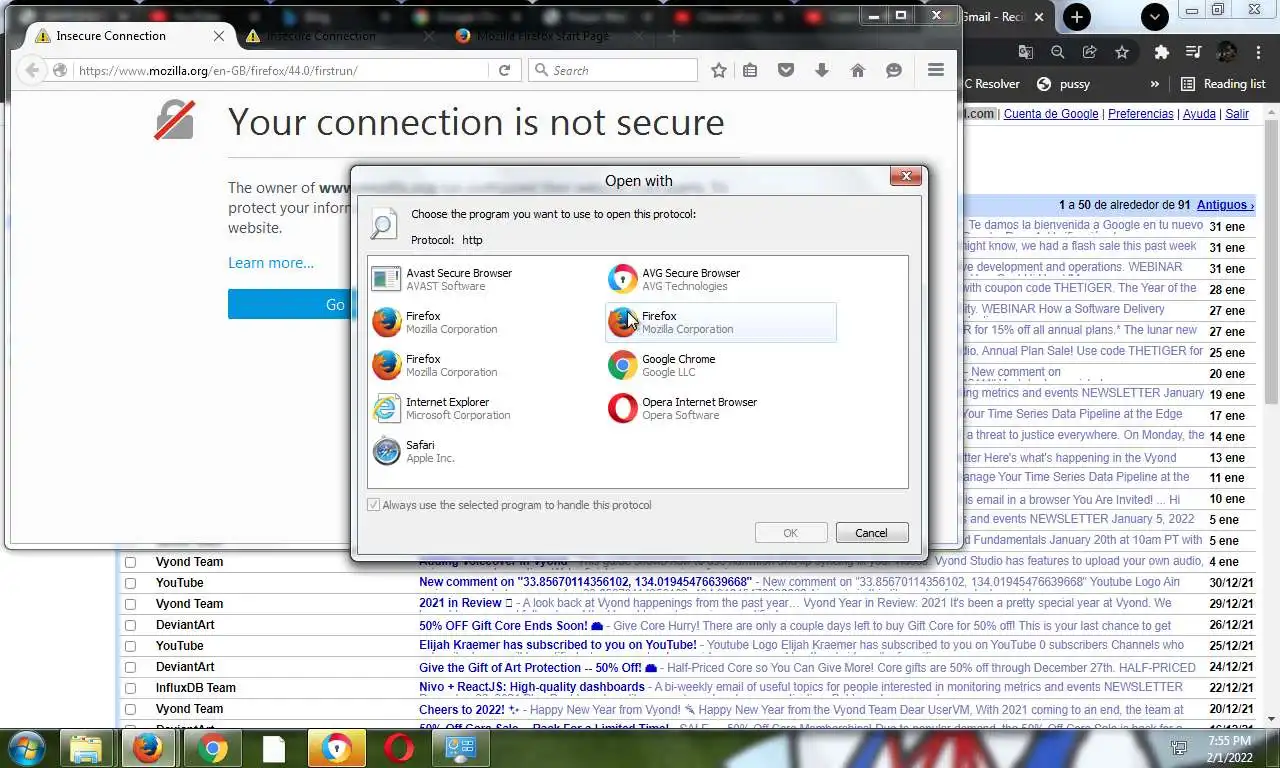Viewport: 1280px width, 768px height.
Task: Open Chrome share page icon
Action: [x=1090, y=52]
